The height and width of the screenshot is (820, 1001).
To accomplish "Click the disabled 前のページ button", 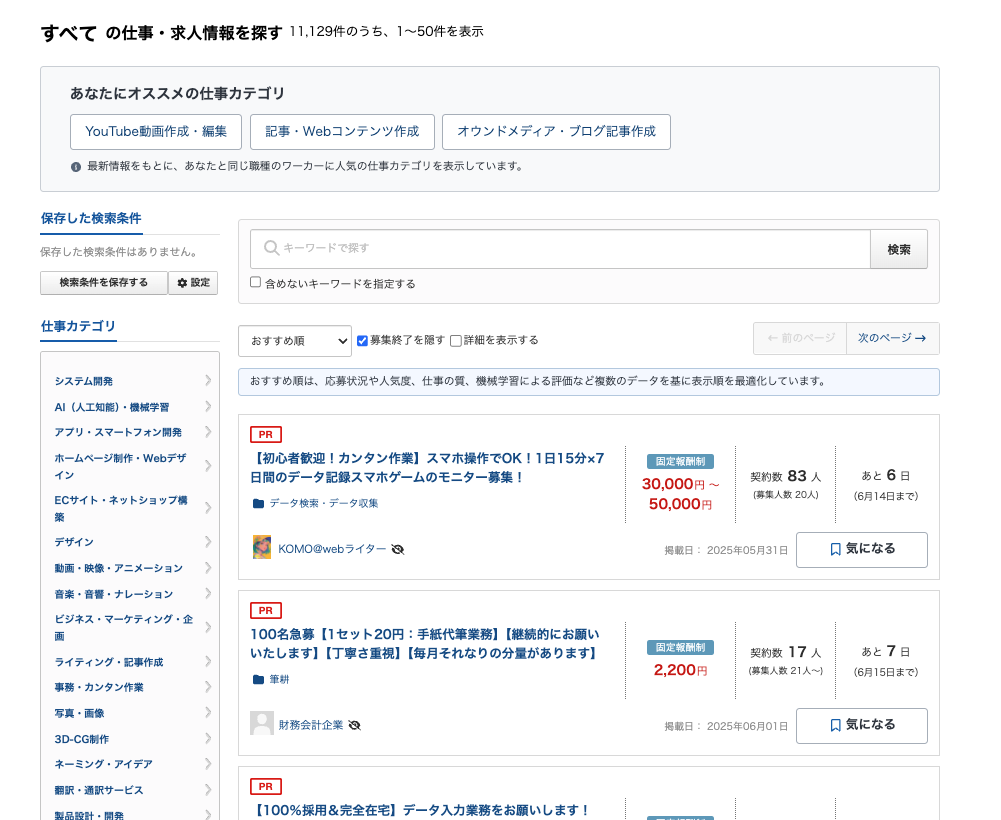I will [x=800, y=338].
